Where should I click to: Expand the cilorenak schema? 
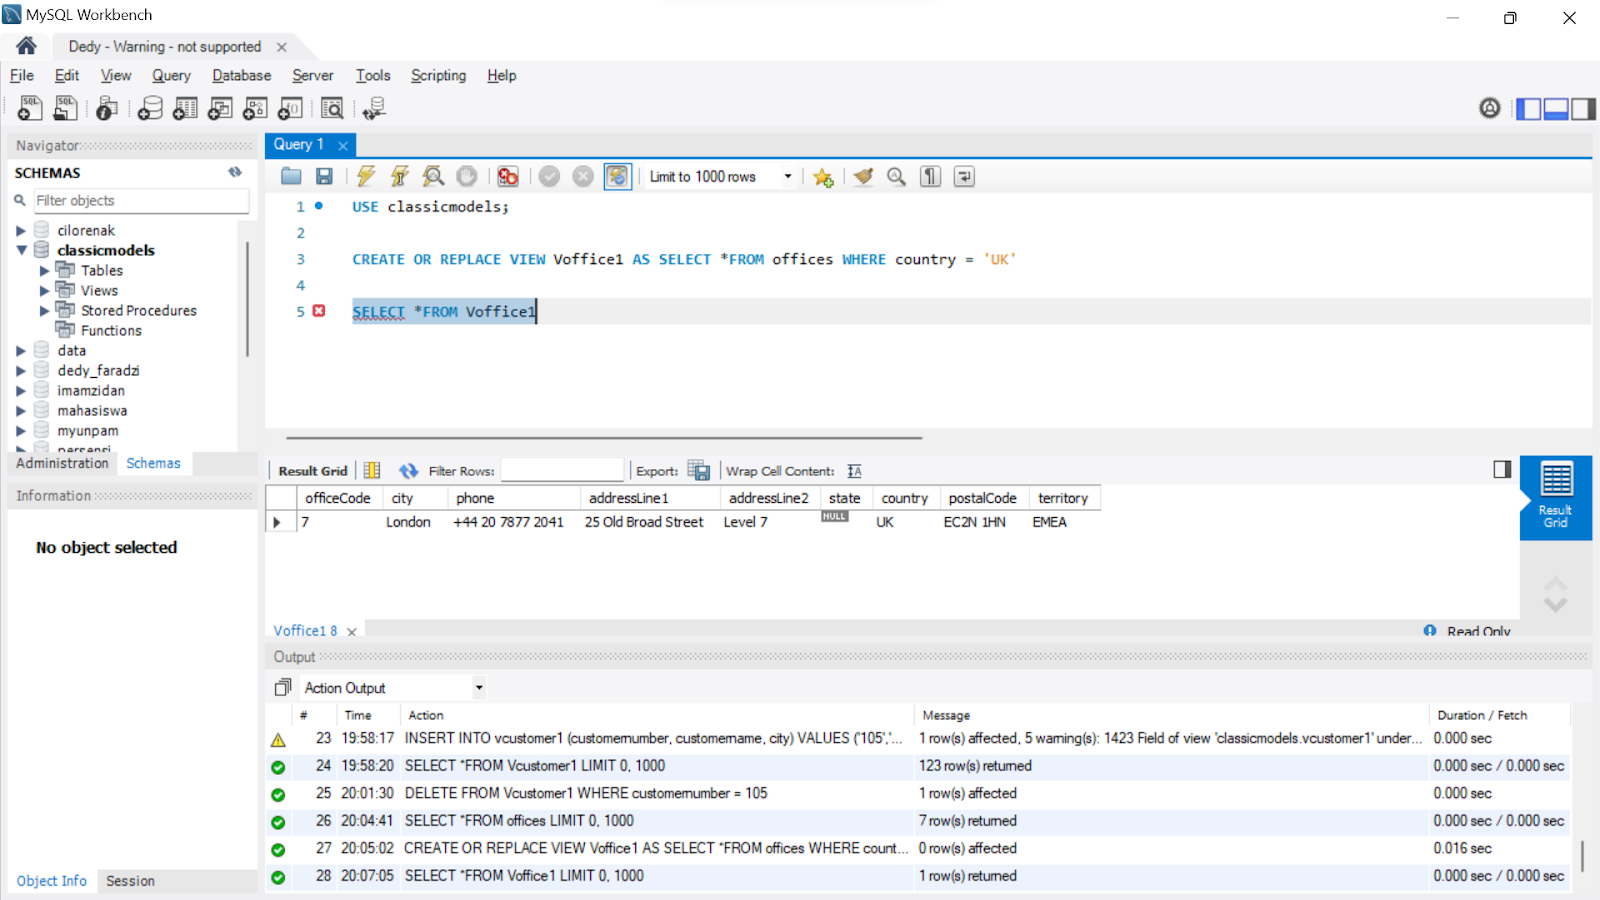pos(21,231)
